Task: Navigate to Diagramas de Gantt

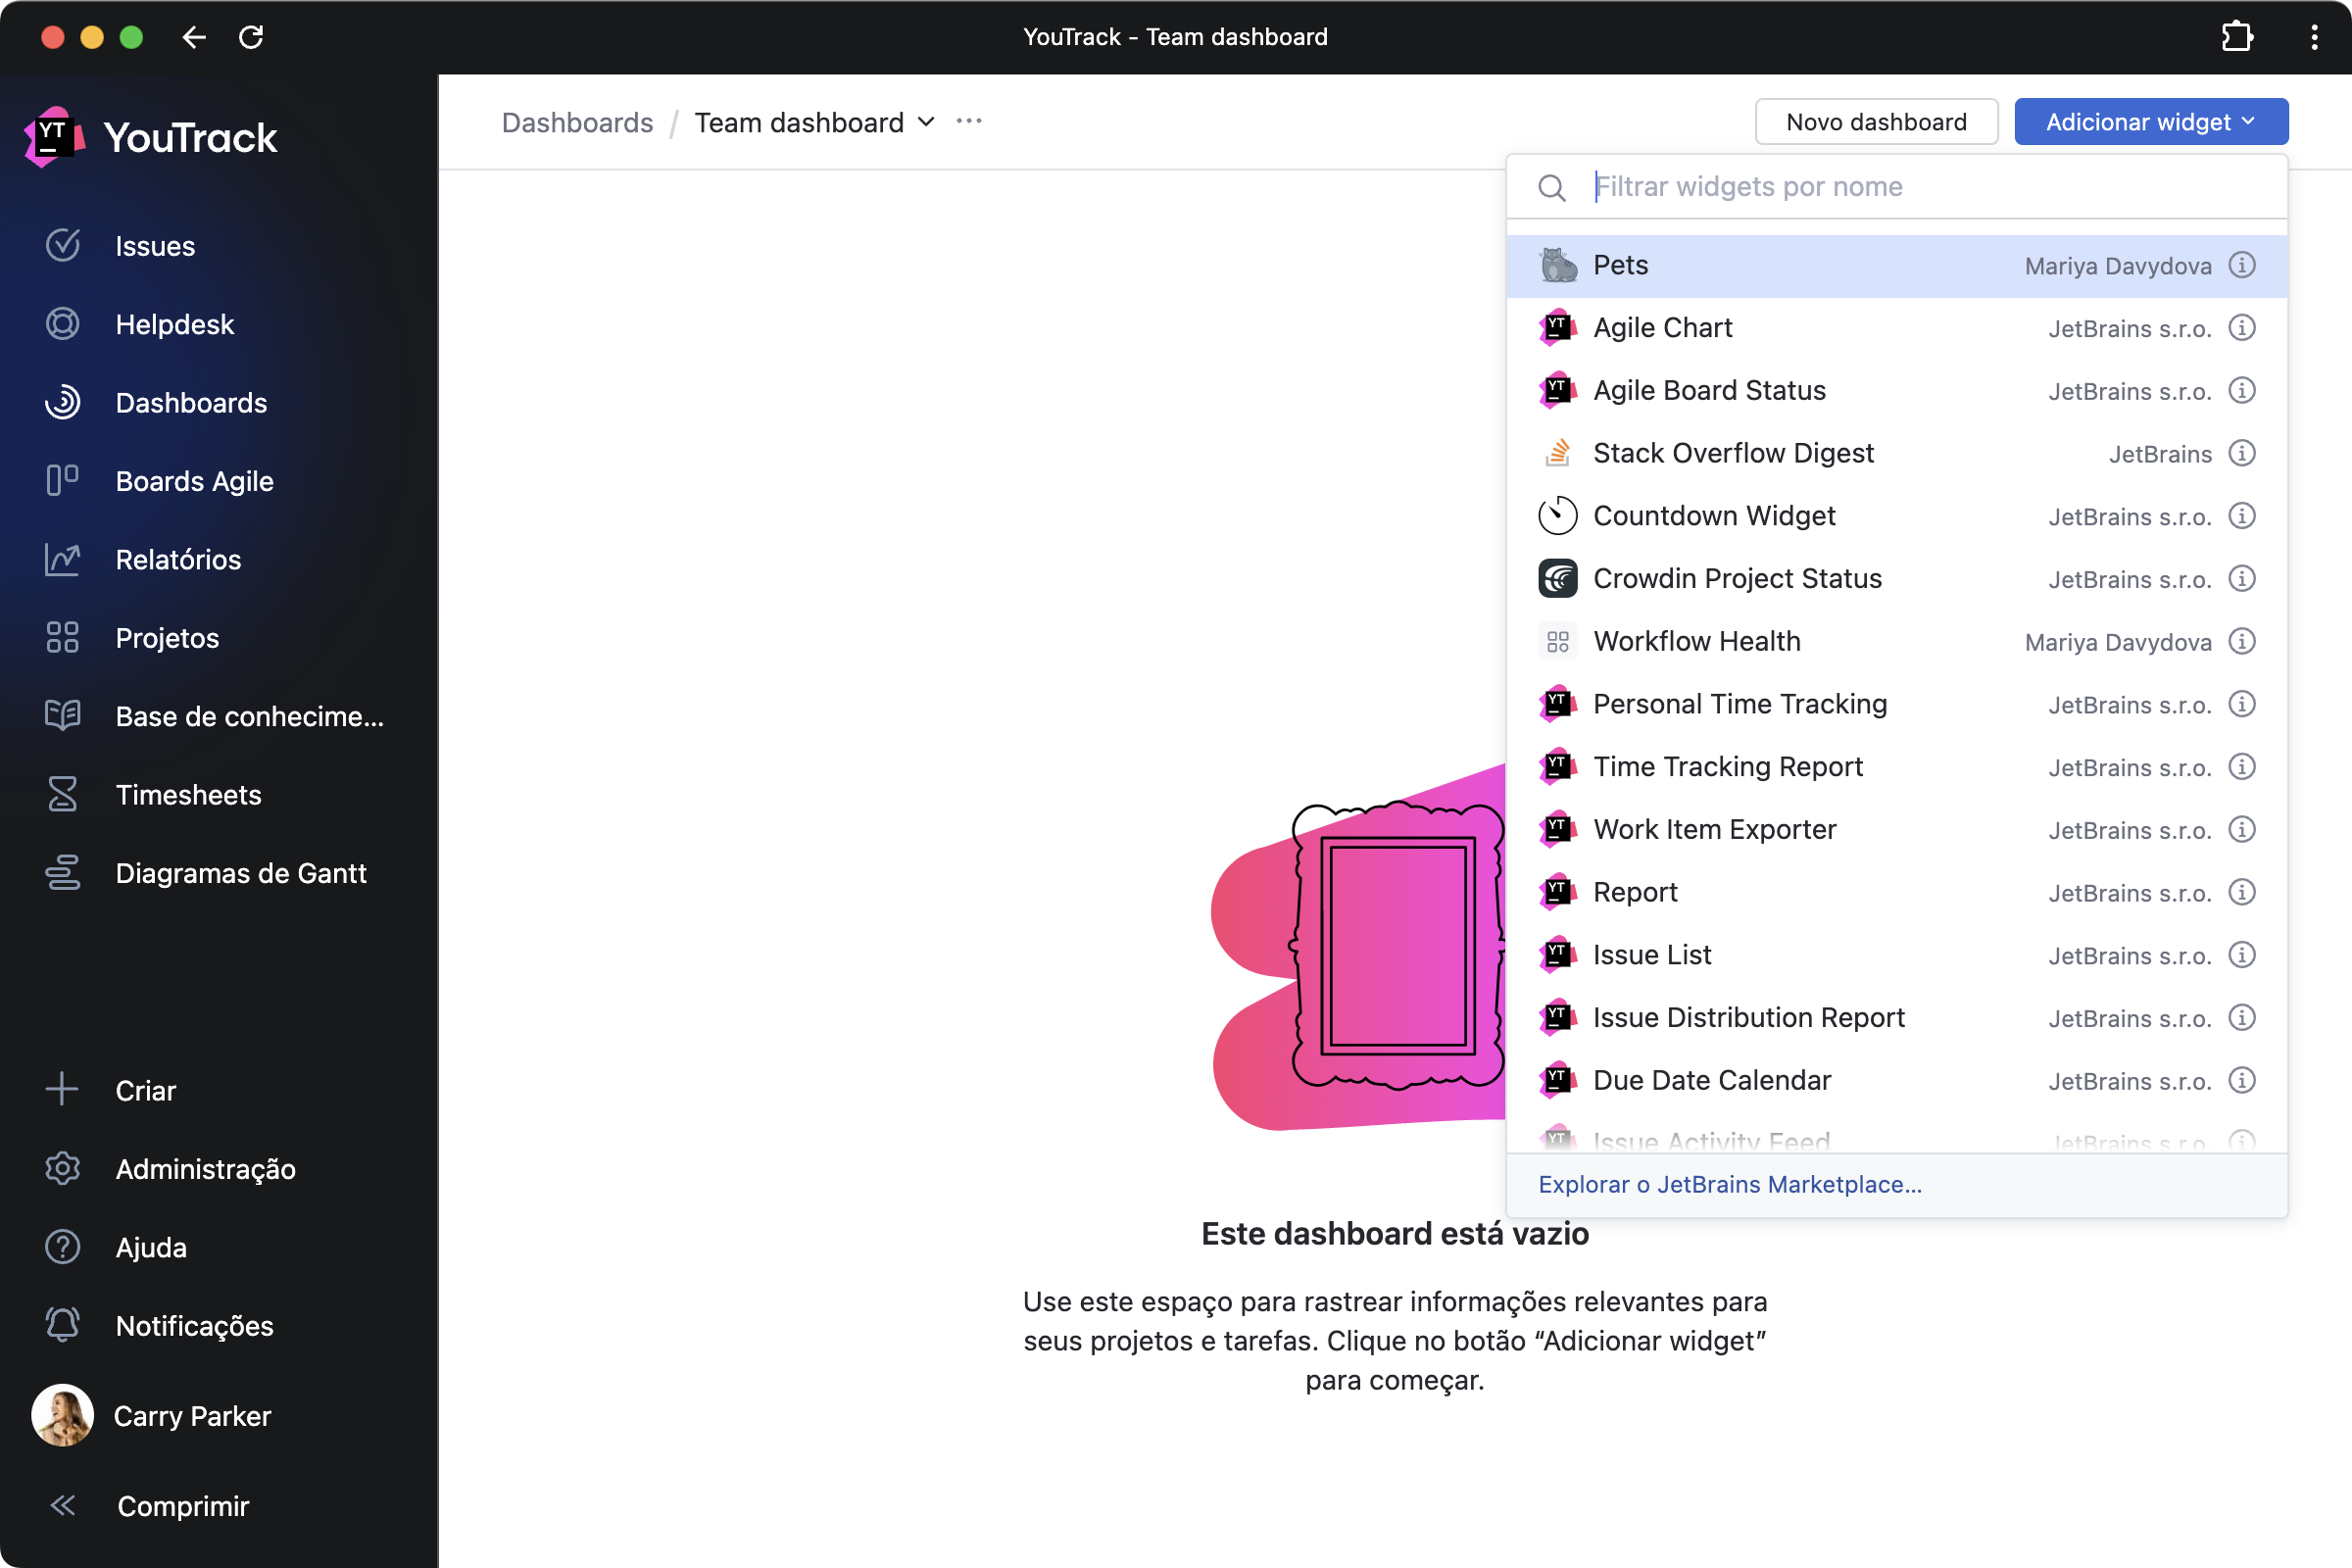Action: tap(241, 873)
